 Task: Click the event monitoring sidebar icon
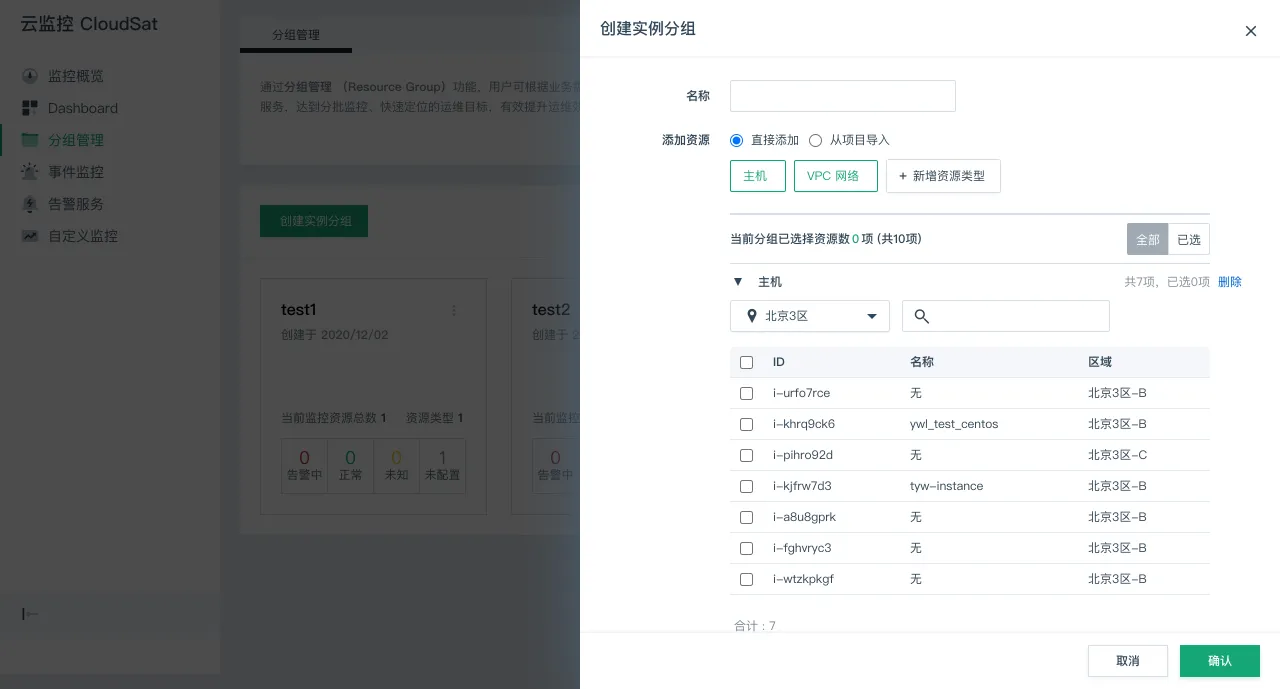click(x=30, y=172)
